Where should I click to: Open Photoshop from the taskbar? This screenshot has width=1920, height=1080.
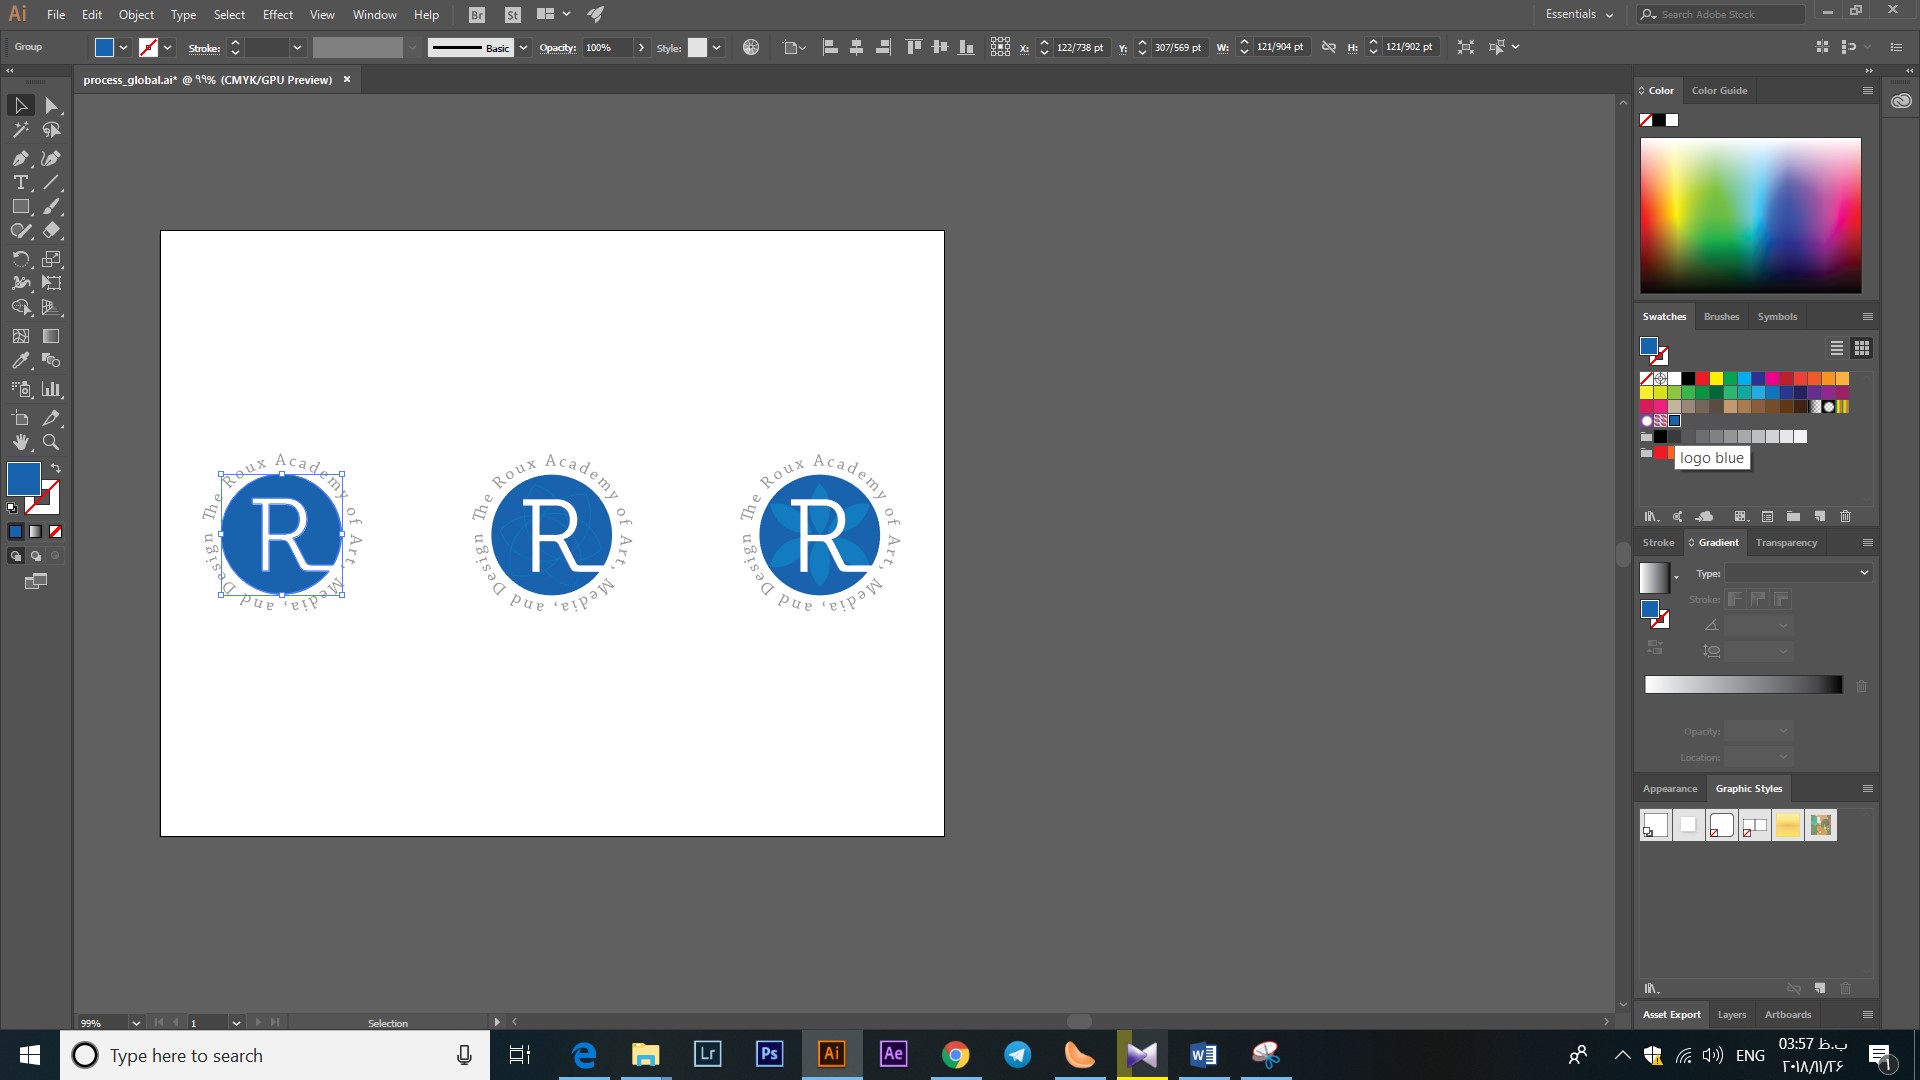[x=769, y=1054]
